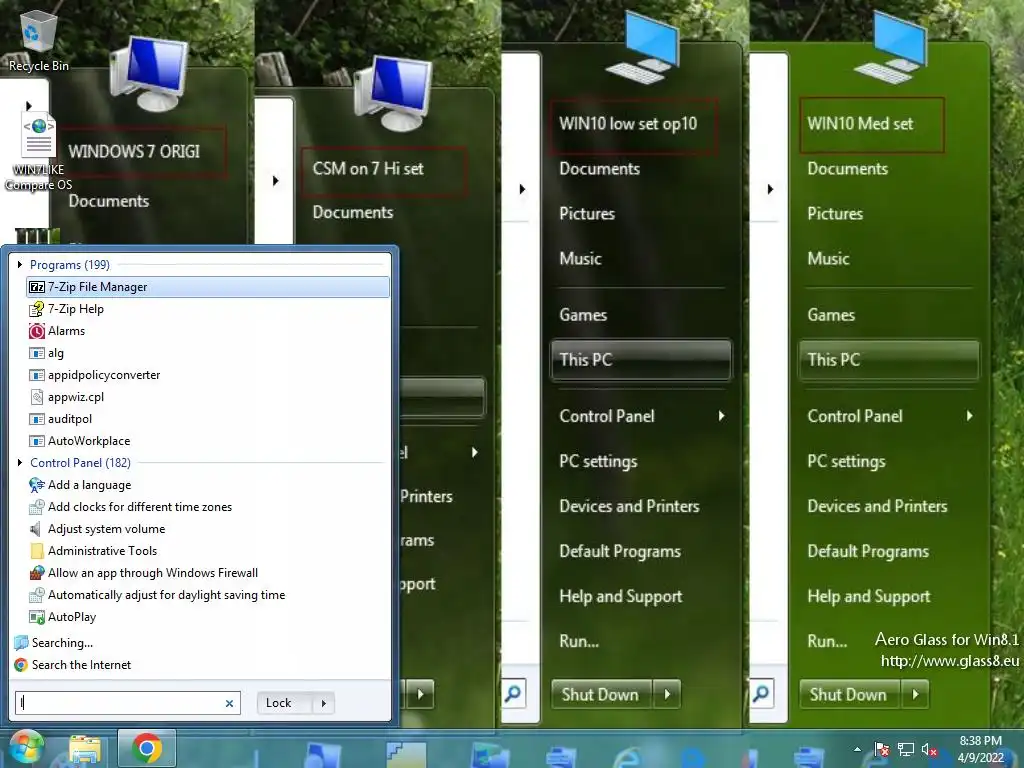Open the Recycle Bin desktop icon
The height and width of the screenshot is (768, 1024).
[x=39, y=38]
